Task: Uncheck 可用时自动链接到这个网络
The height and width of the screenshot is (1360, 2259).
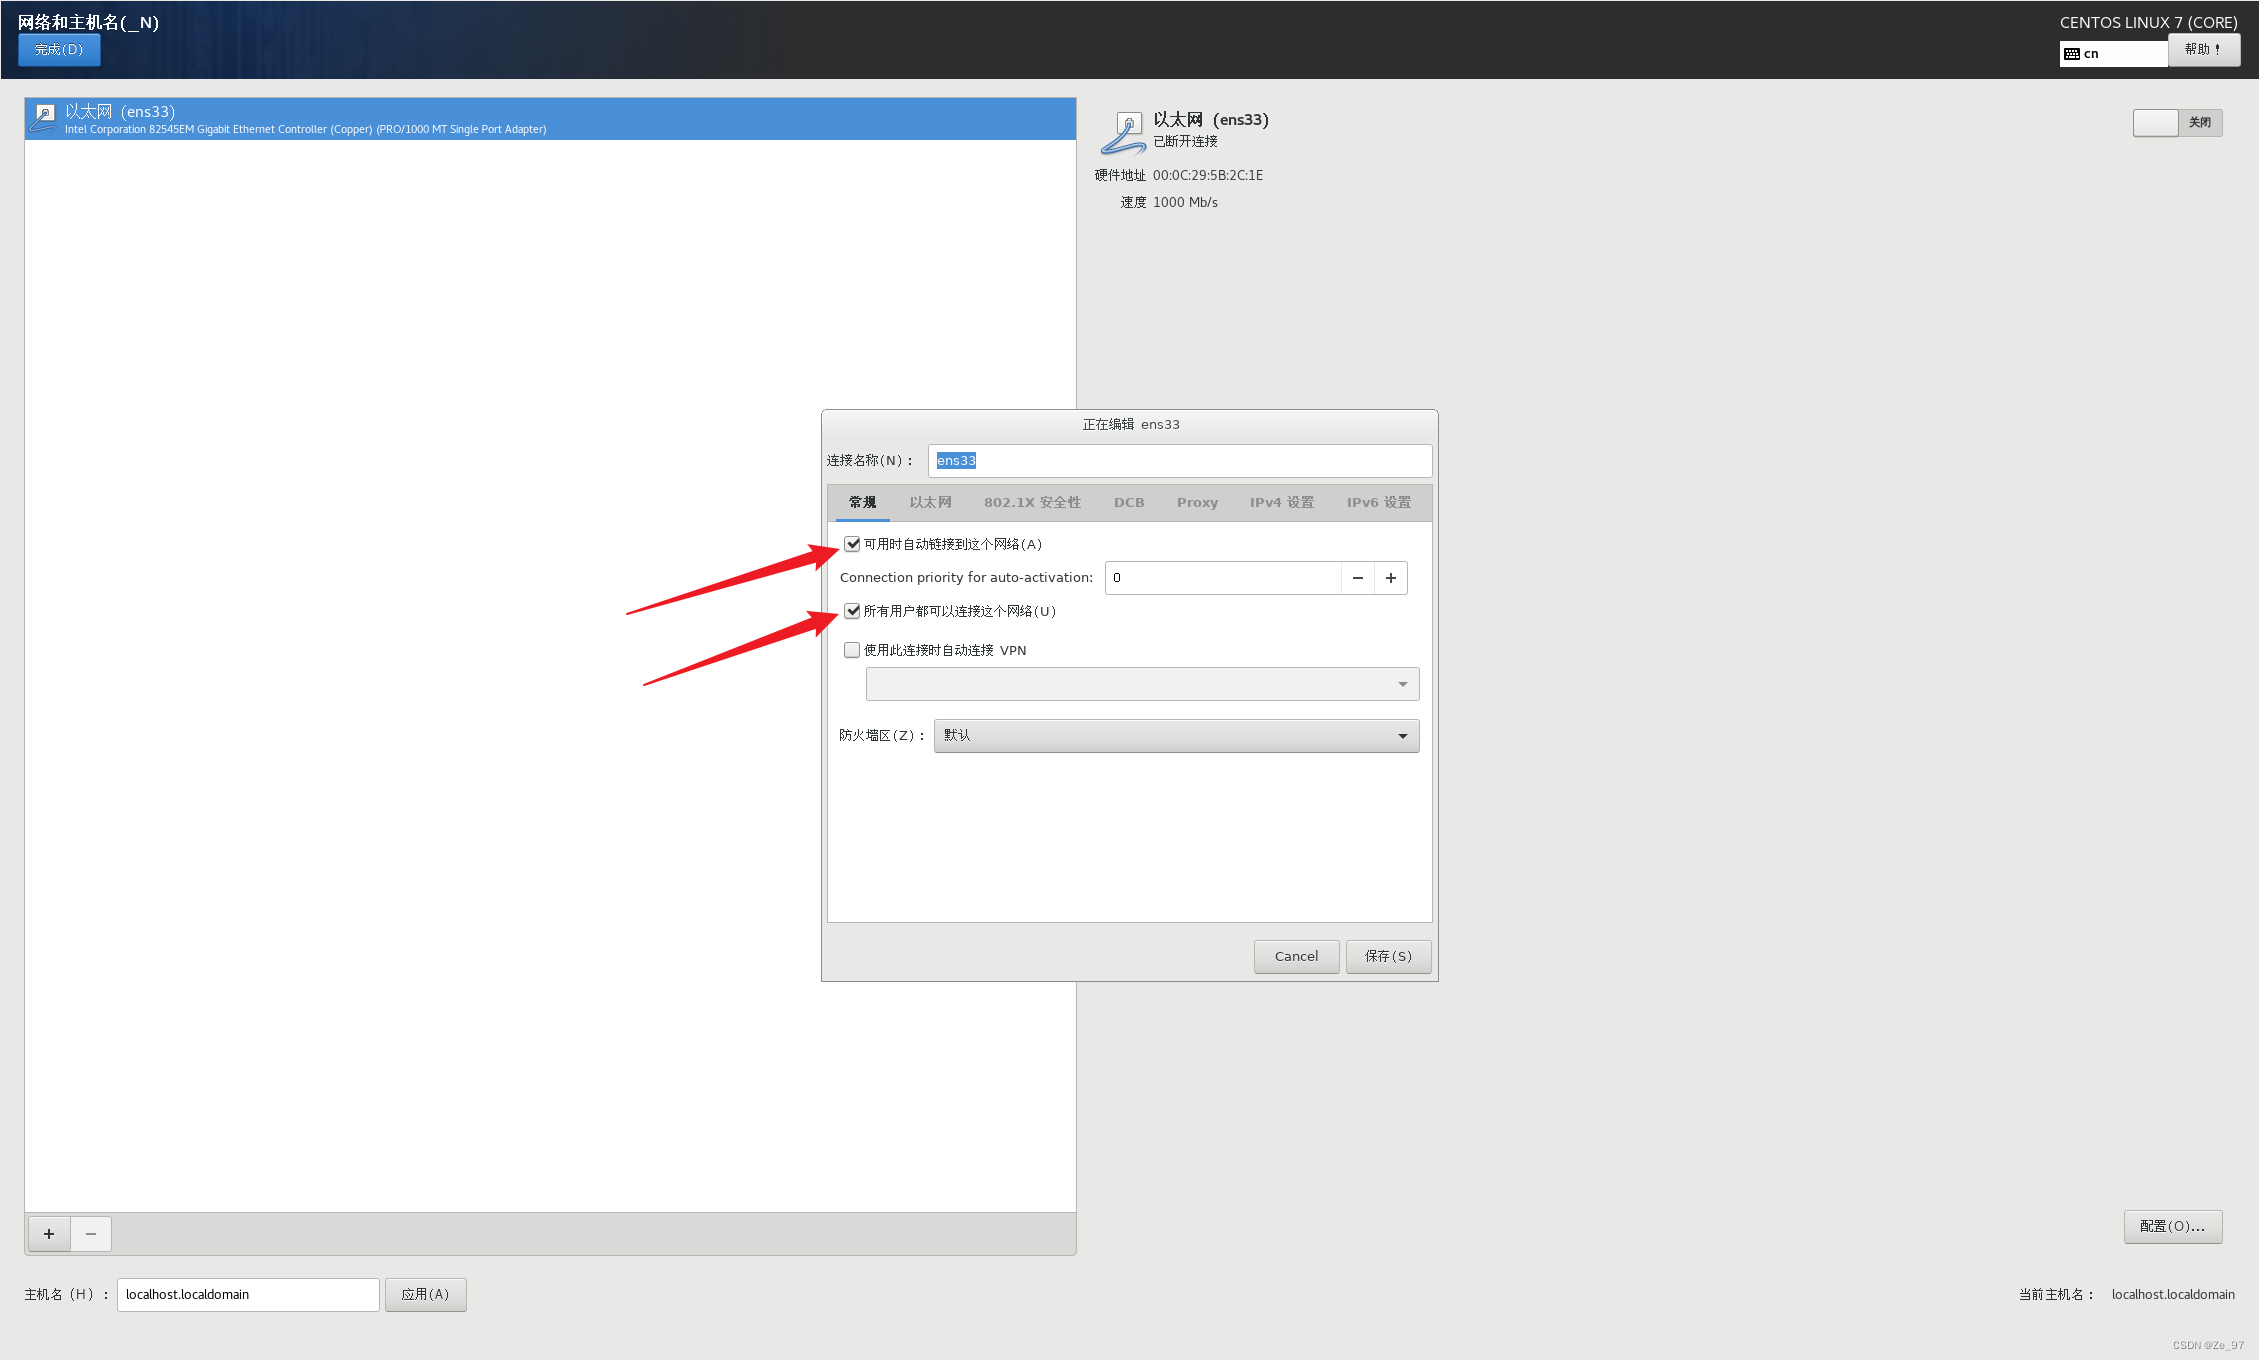Action: click(x=851, y=544)
